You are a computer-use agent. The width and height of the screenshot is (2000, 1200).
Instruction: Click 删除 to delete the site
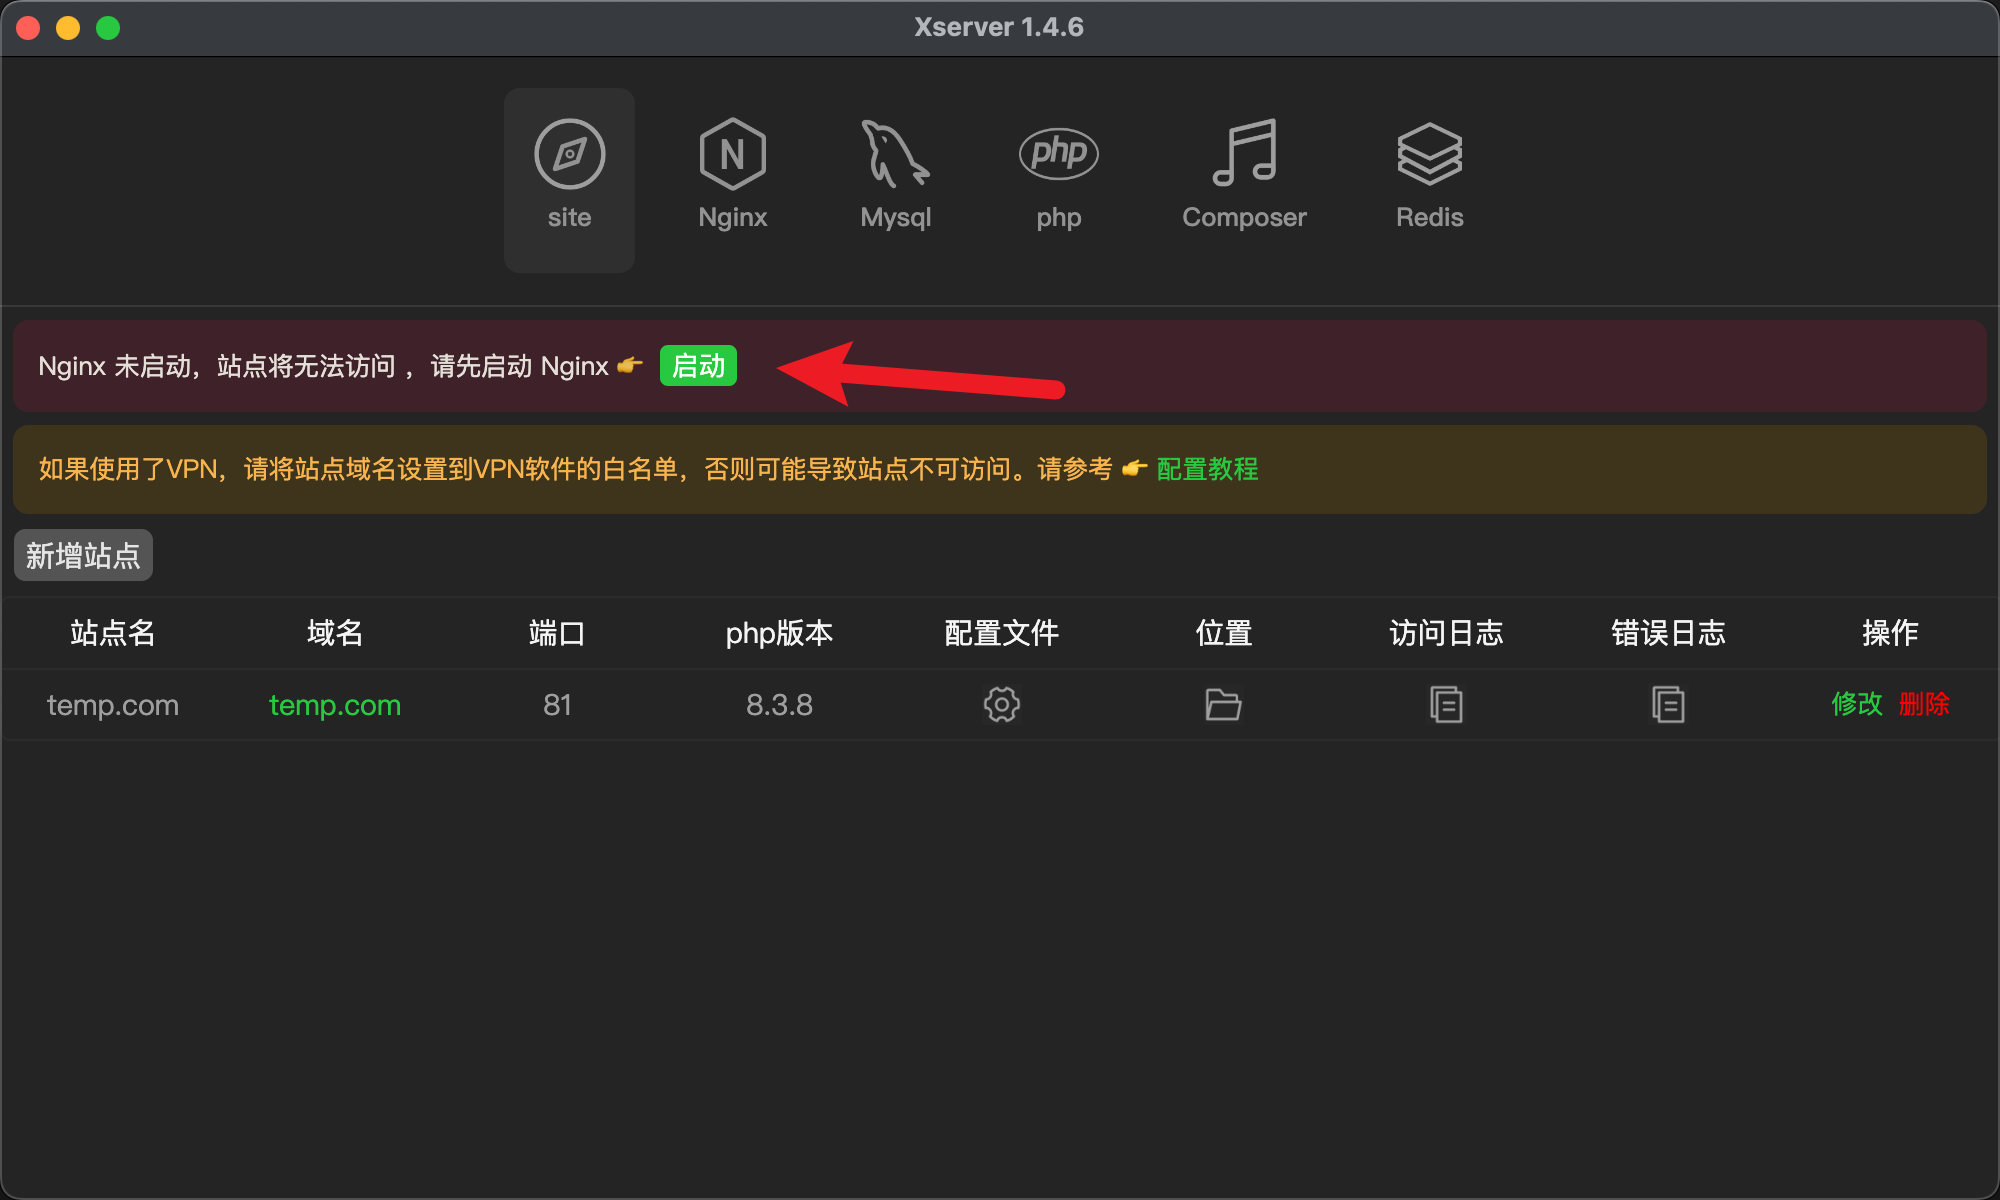click(x=1924, y=704)
